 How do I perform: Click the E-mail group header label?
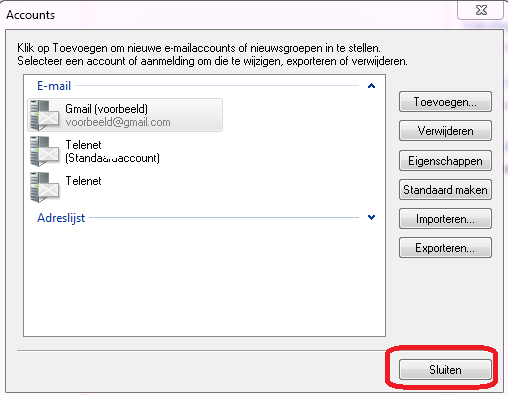coord(54,86)
